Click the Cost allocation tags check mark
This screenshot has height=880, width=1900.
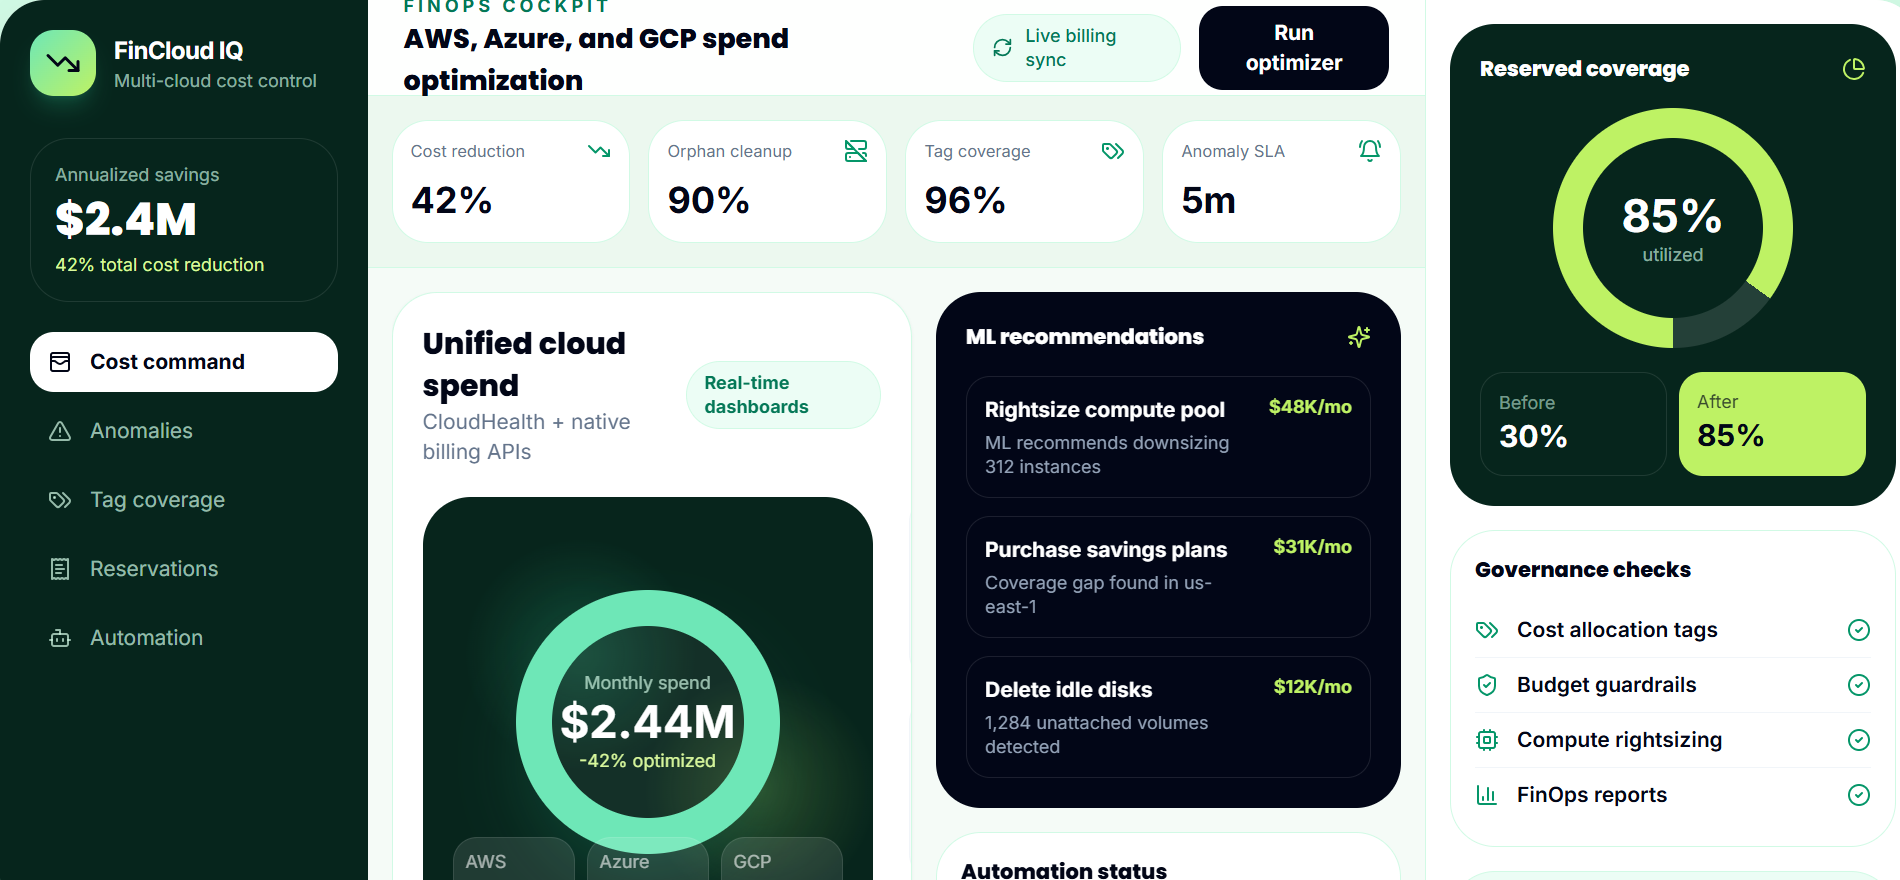tap(1859, 630)
